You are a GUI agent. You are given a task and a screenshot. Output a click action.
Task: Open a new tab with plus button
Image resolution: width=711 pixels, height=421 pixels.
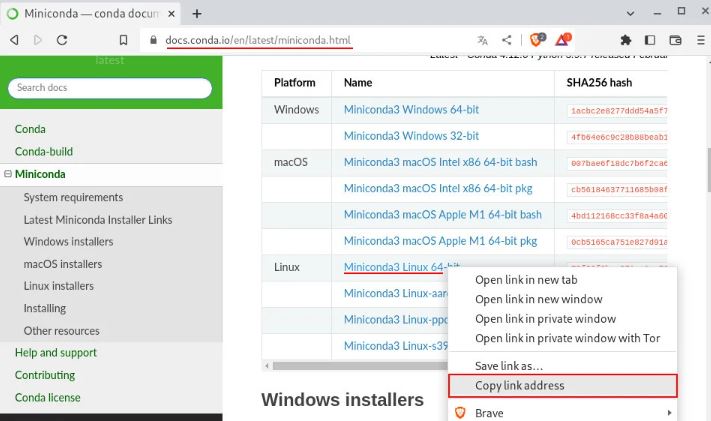pos(197,14)
